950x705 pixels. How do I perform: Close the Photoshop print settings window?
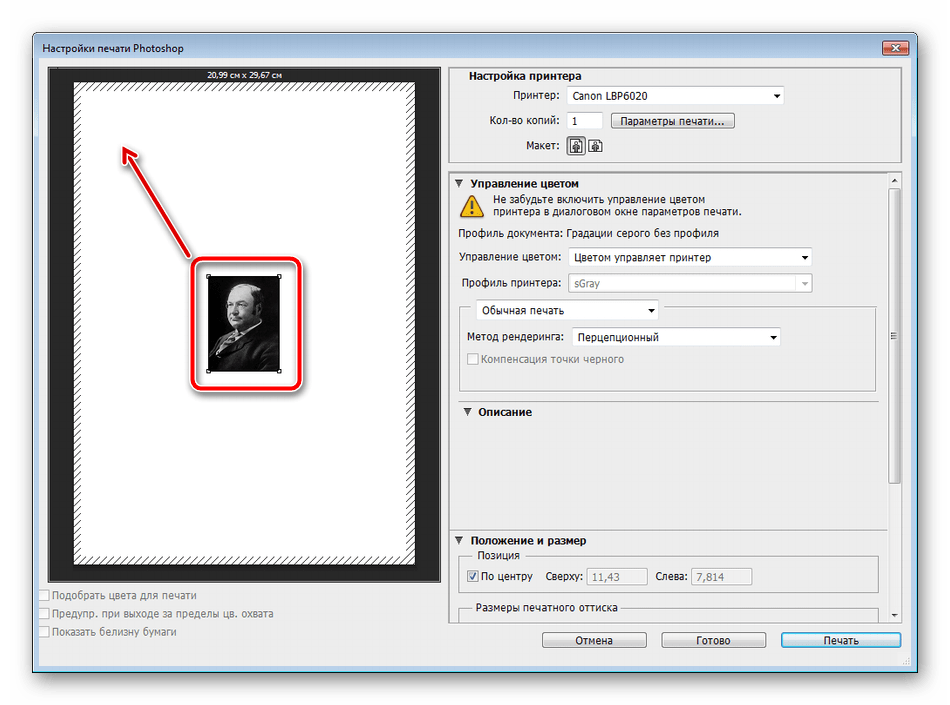point(893,48)
